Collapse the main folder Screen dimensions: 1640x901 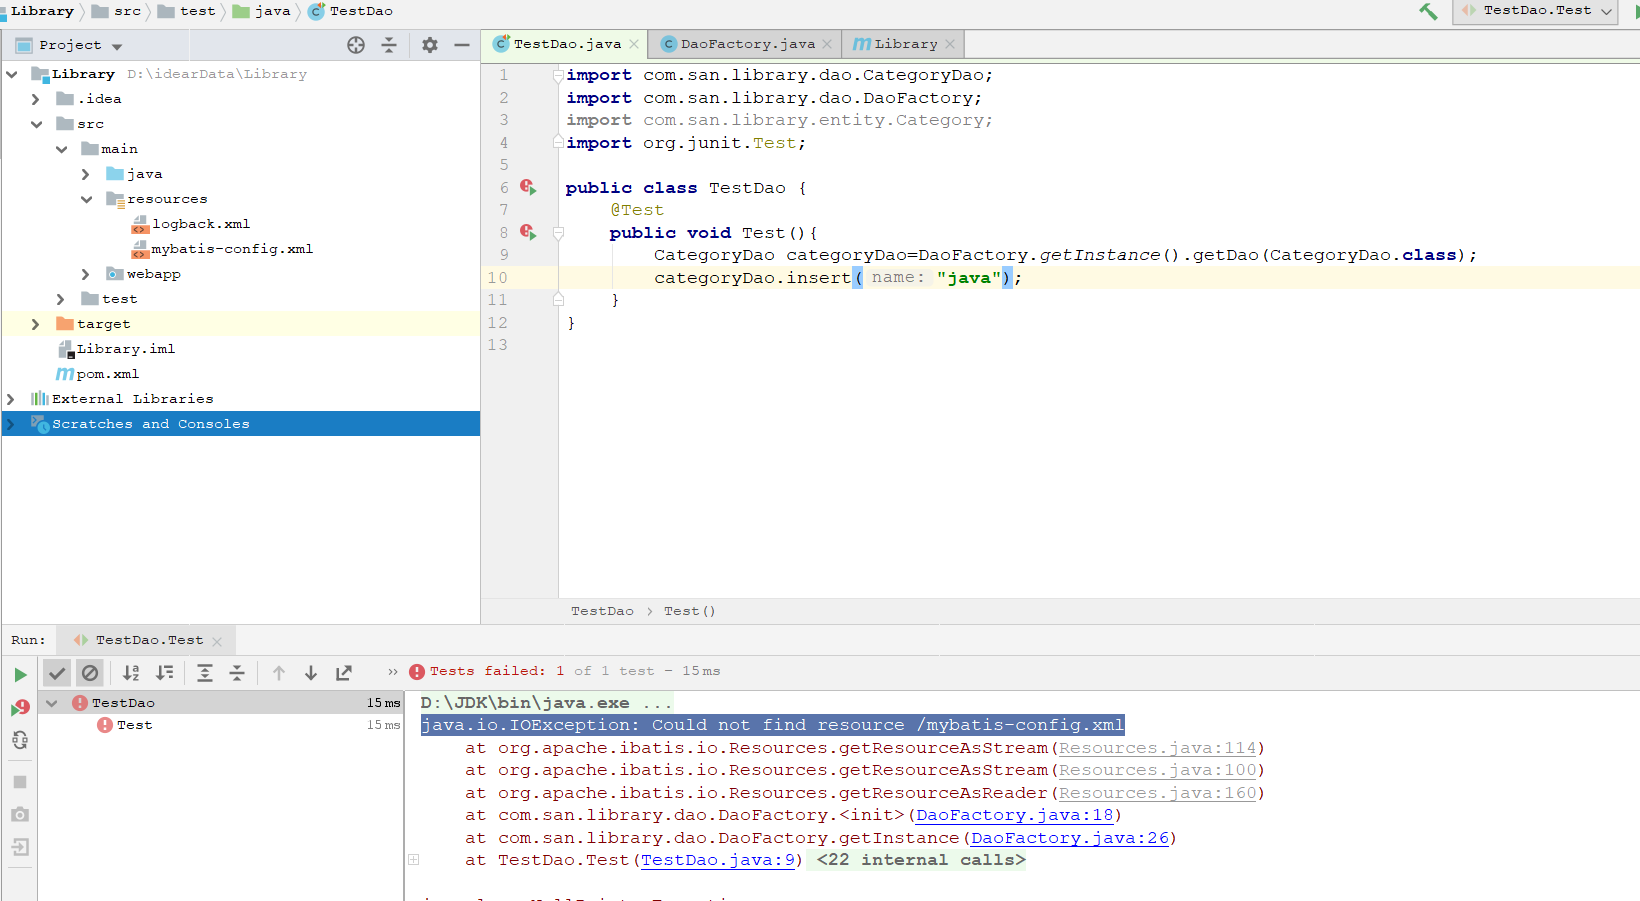click(61, 149)
